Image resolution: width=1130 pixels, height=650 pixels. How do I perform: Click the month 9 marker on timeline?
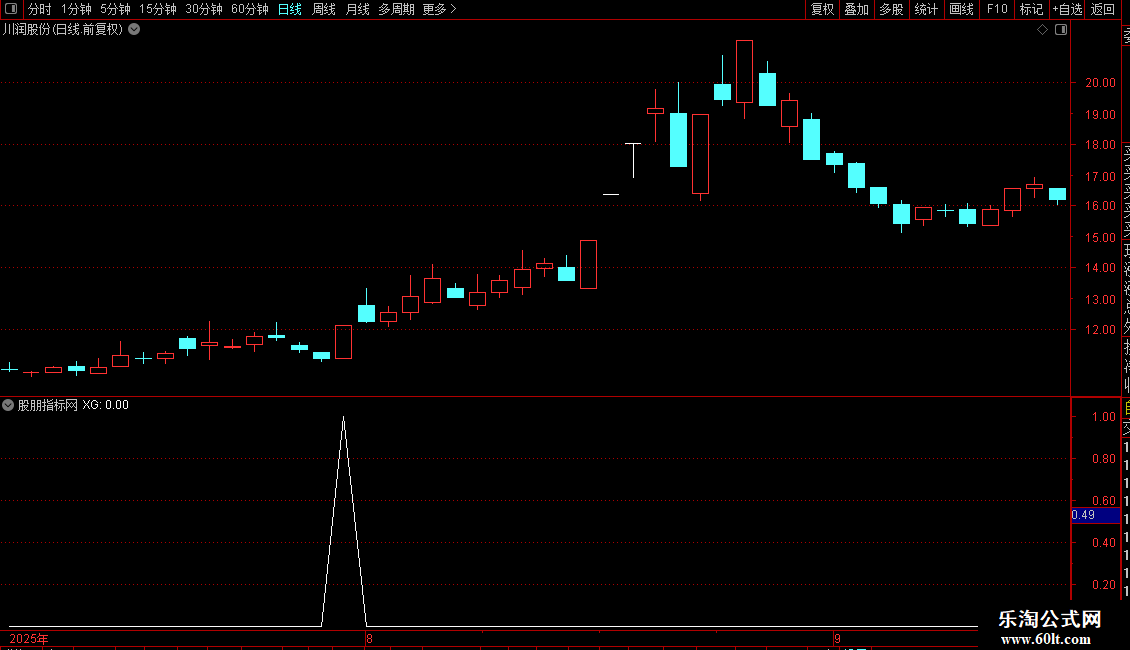pos(837,638)
